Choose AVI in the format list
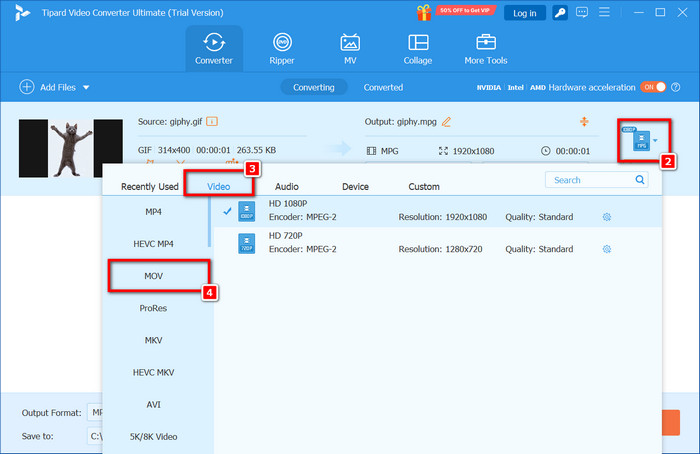This screenshot has height=454, width=700. click(154, 404)
